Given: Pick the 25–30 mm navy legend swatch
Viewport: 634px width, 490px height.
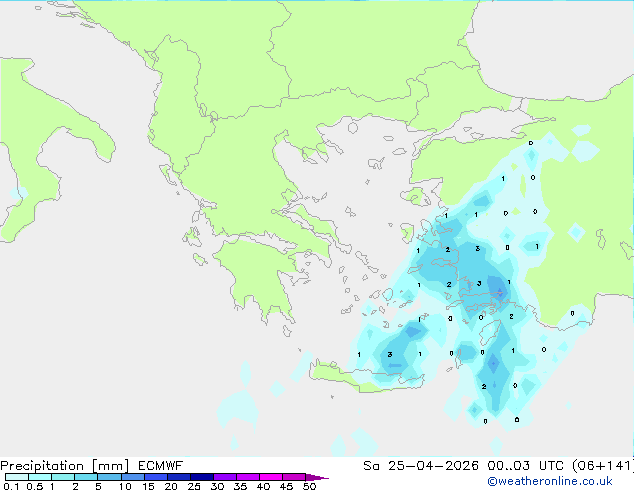Looking at the screenshot, I should pos(202,477).
